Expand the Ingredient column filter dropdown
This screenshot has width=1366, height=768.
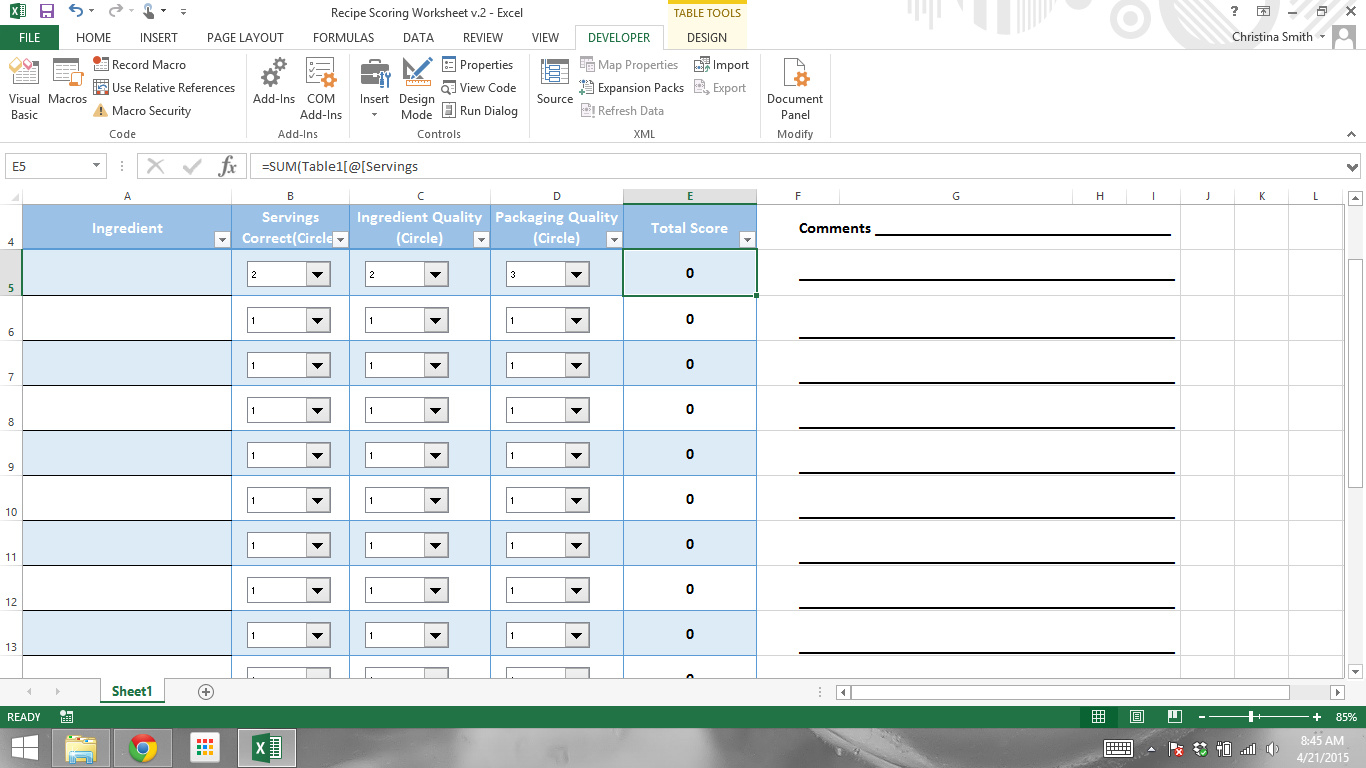222,239
